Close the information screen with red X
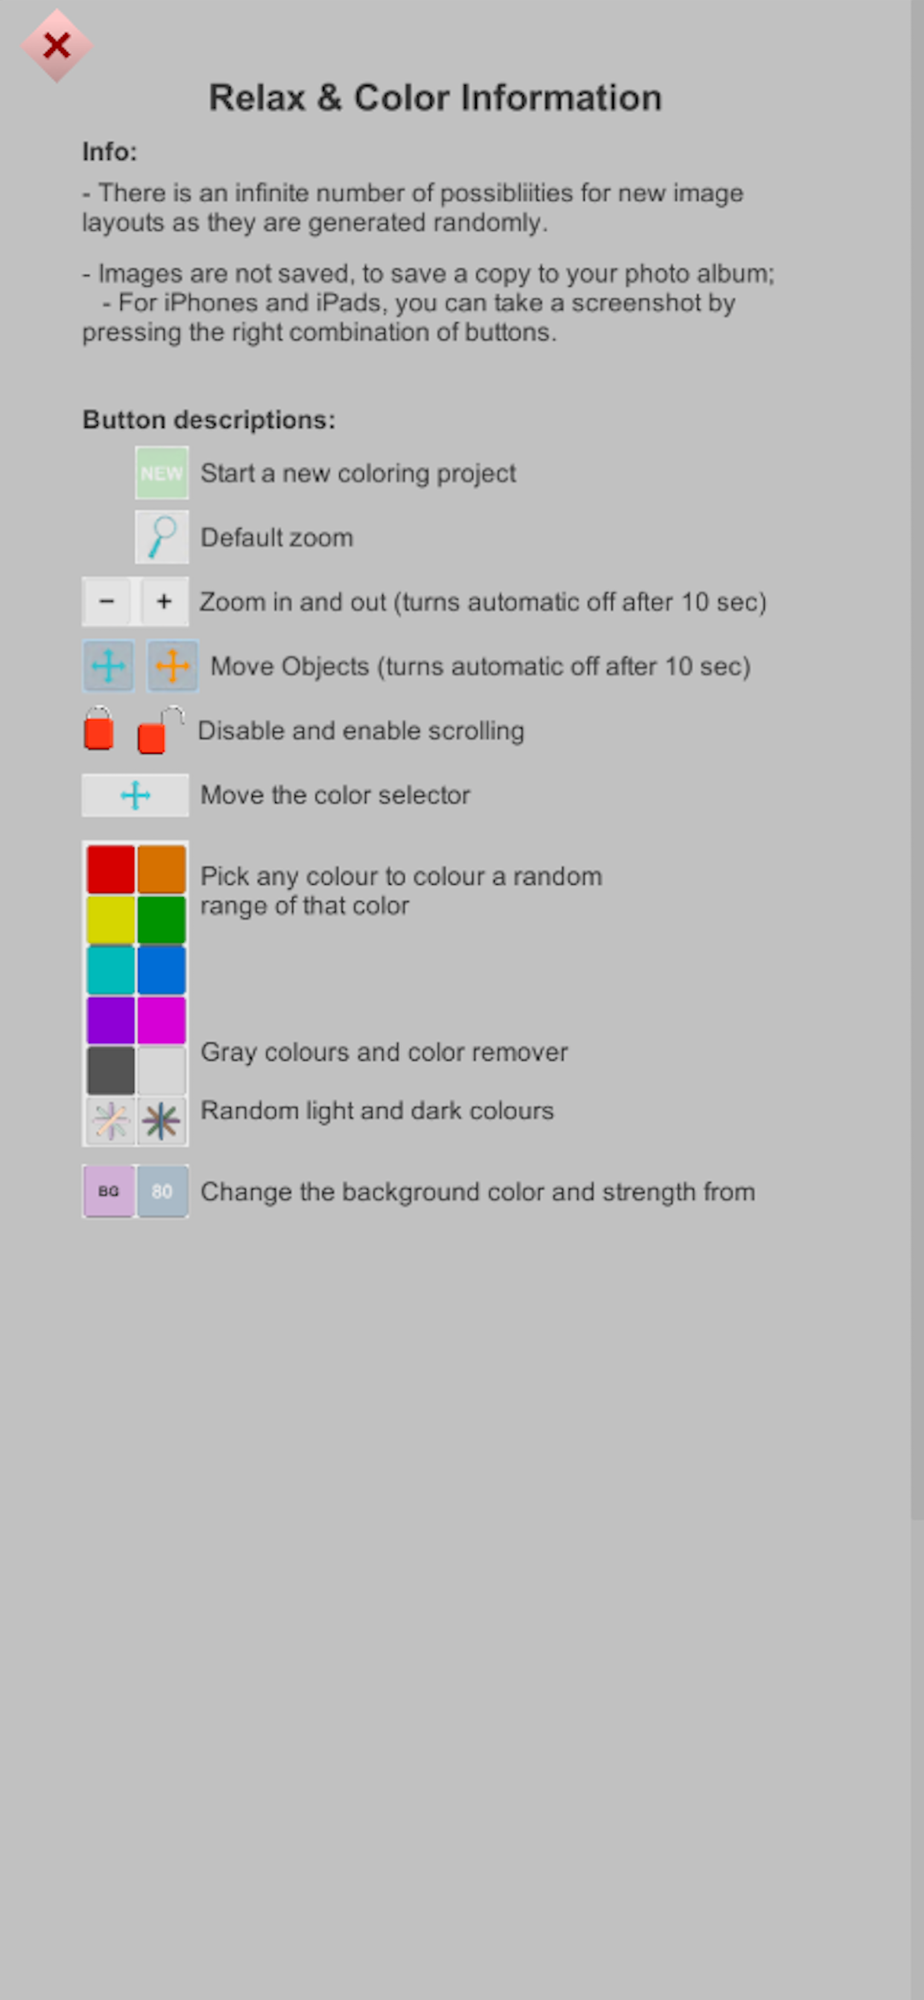 tap(57, 45)
